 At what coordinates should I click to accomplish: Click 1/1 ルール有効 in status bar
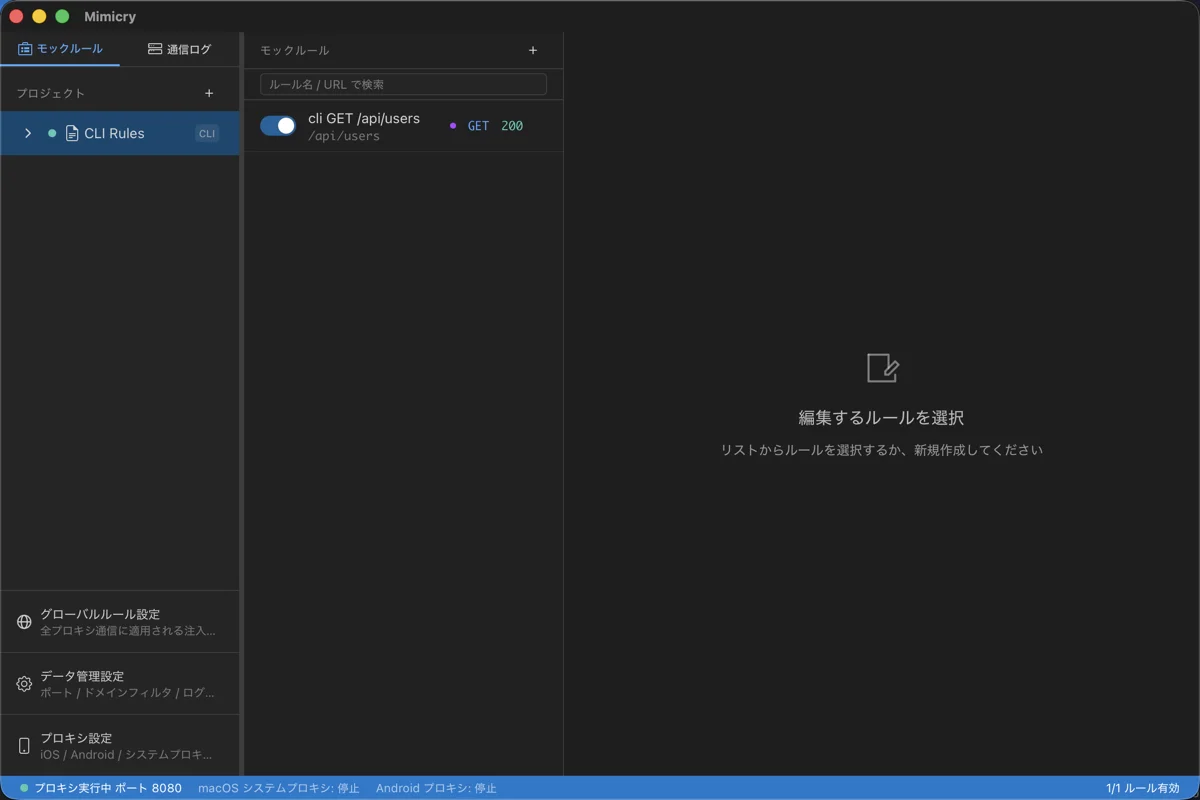tap(1143, 788)
